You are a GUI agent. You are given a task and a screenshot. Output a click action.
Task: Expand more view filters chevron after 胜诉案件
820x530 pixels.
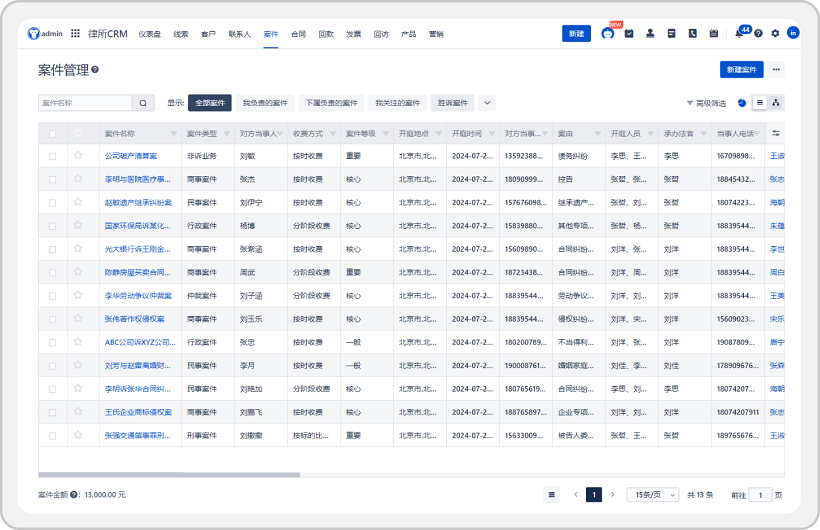487,103
